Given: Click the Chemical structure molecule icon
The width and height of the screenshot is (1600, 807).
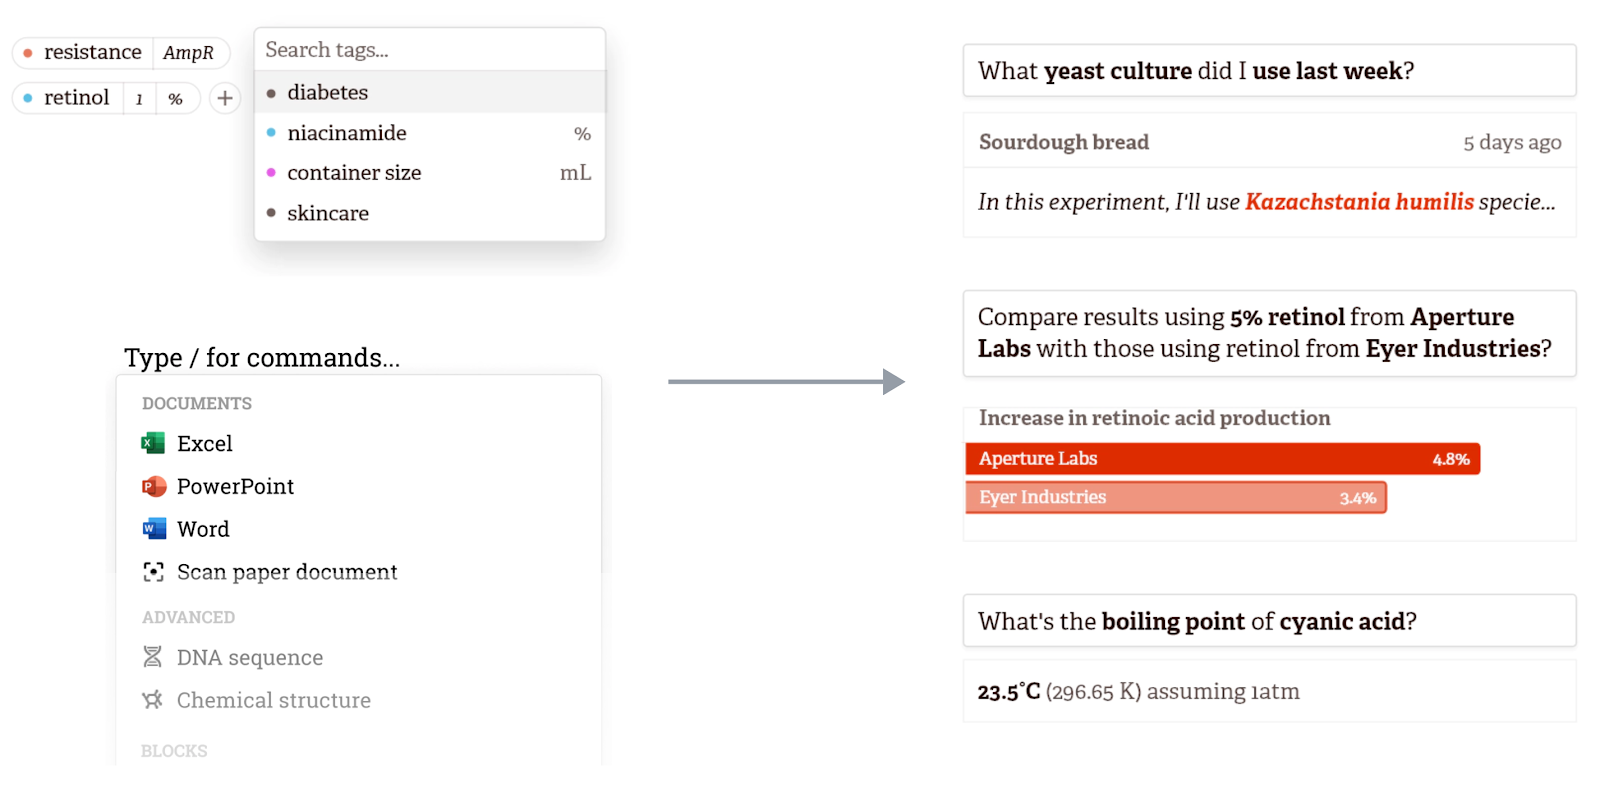Looking at the screenshot, I should tap(152, 700).
